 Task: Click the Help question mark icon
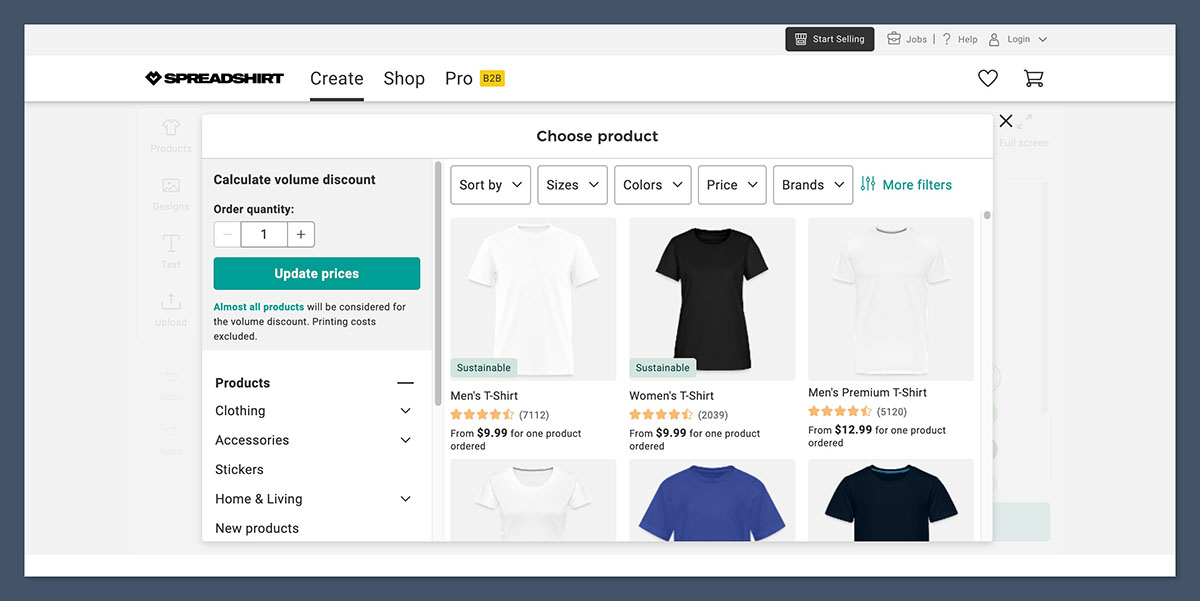946,39
